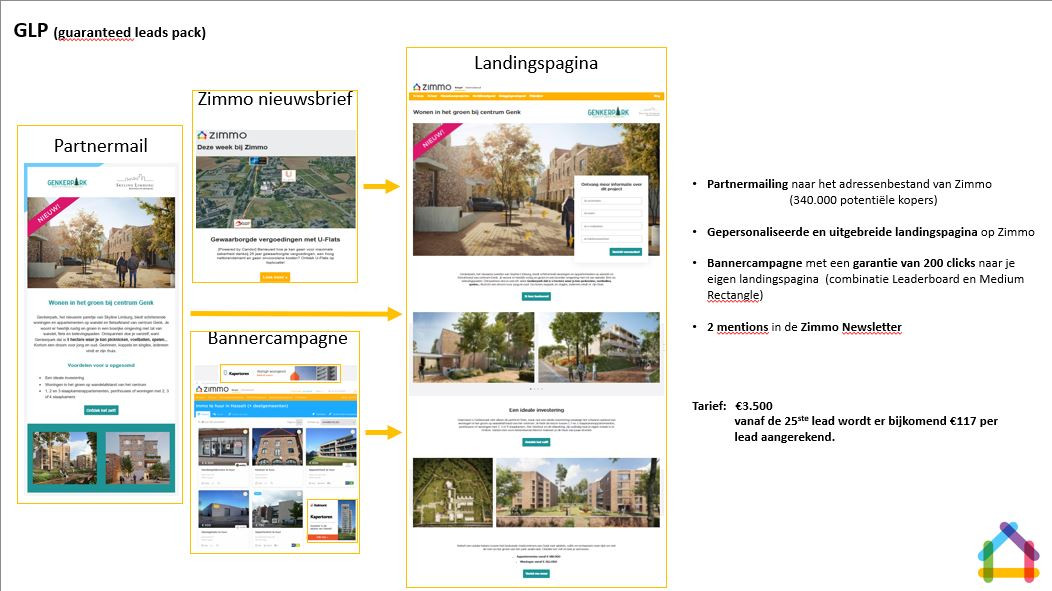Viewport: 1052px width, 591px height.
Task: Click the Zimmo logo on the landing page
Action: [431, 88]
